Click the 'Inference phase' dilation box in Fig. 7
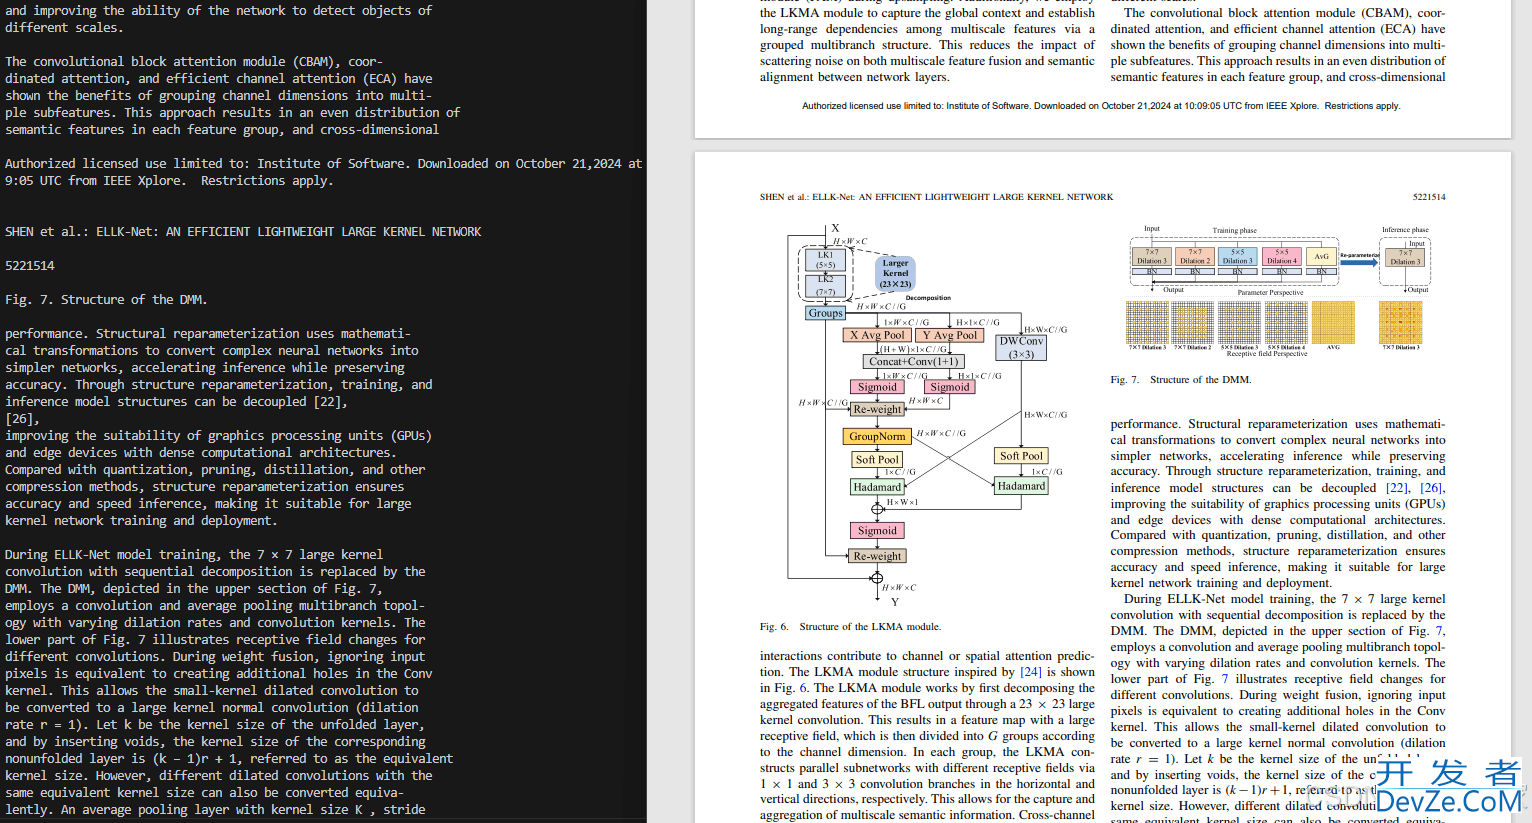Viewport: 1532px width, 823px height. coord(1404,257)
